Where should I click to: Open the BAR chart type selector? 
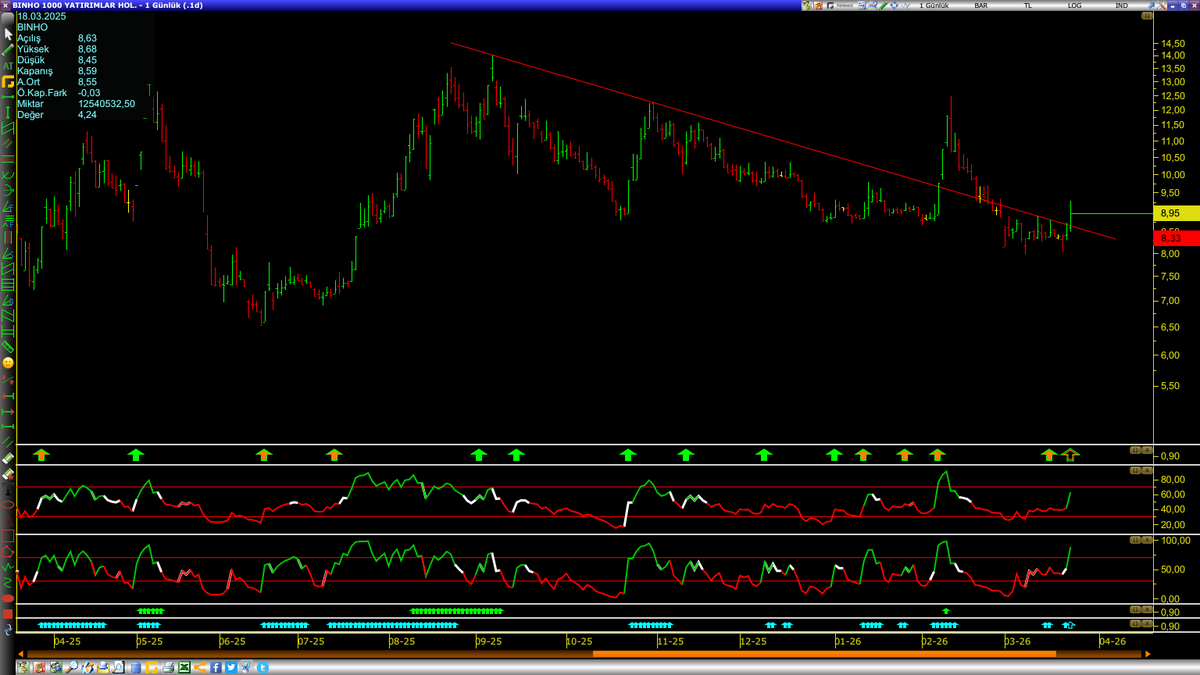981,5
